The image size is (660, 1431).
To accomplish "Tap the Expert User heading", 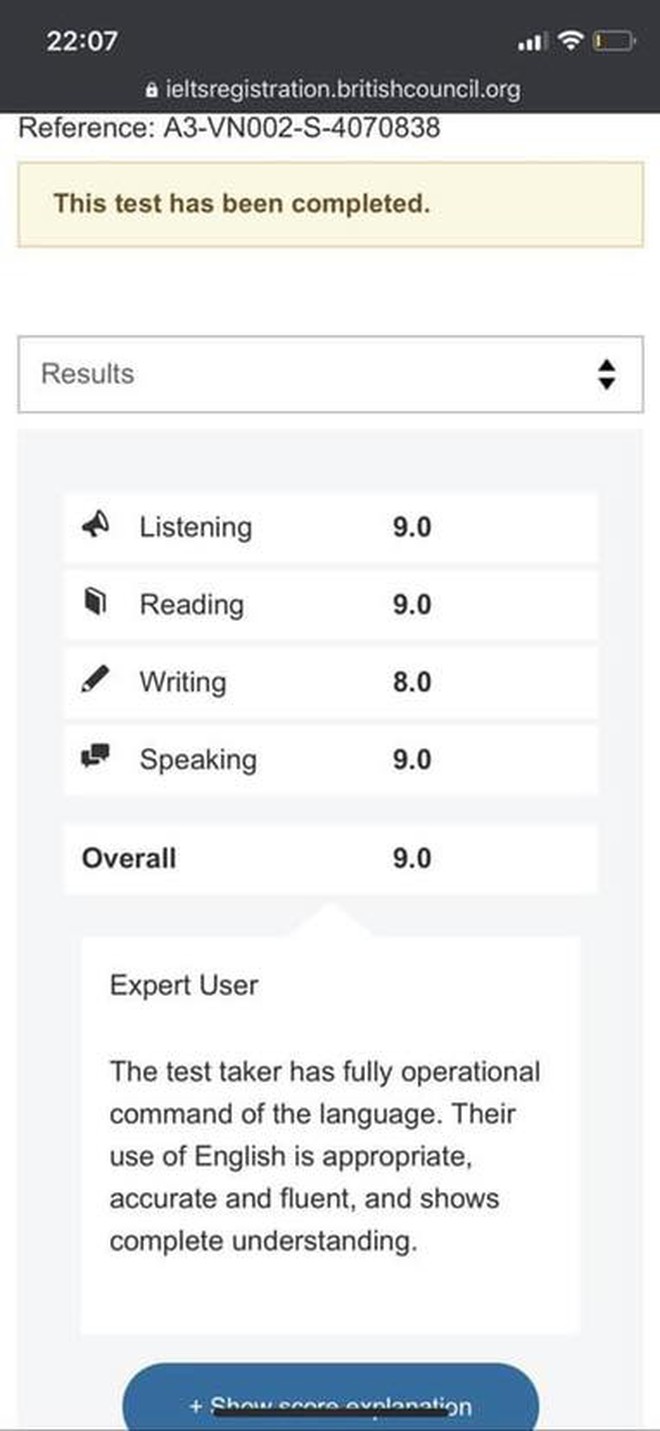I will (184, 985).
